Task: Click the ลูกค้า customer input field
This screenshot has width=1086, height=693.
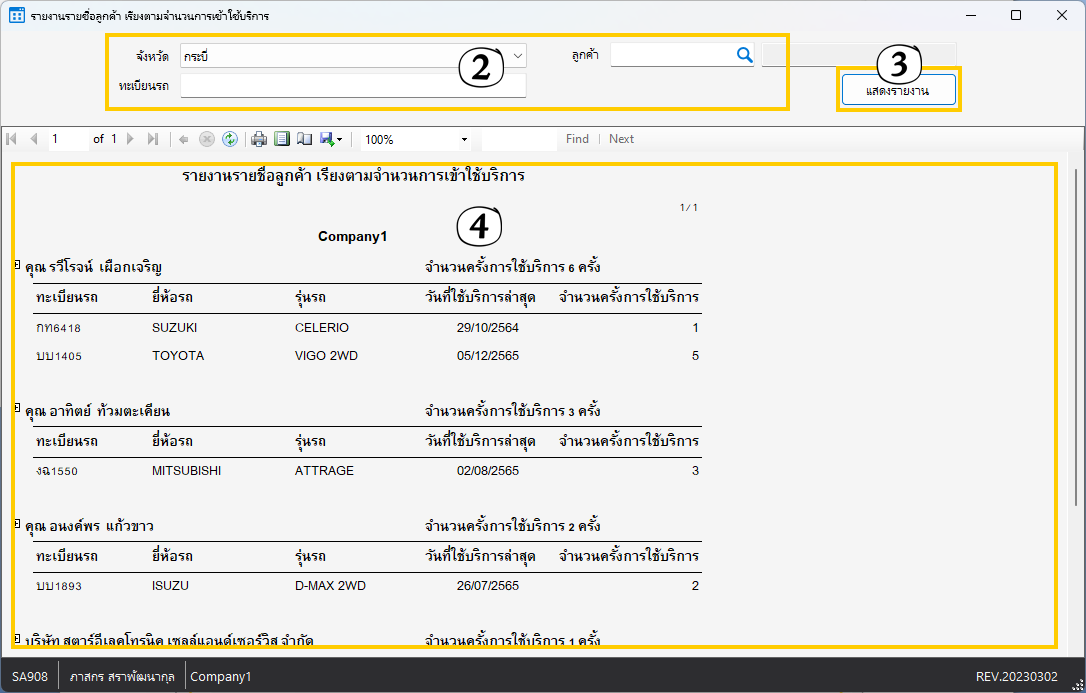Action: click(x=672, y=56)
